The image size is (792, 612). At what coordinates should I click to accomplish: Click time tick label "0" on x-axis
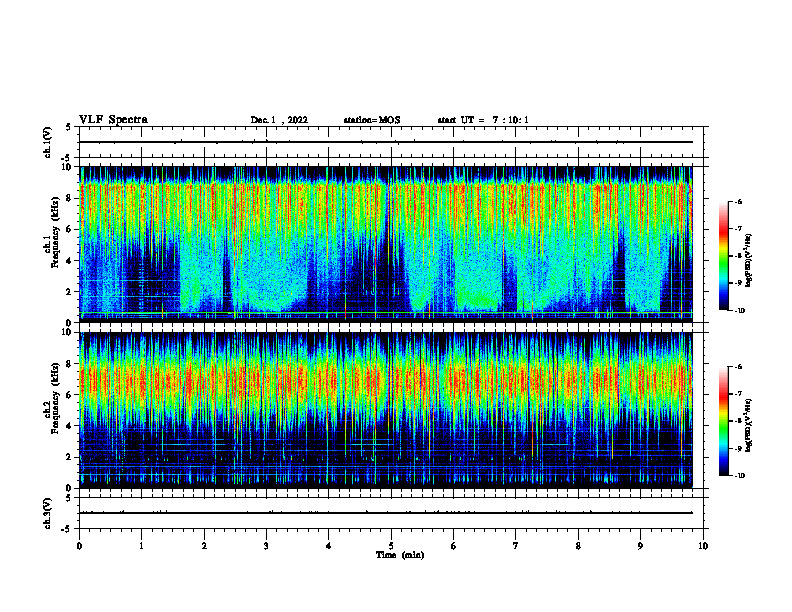(x=79, y=546)
